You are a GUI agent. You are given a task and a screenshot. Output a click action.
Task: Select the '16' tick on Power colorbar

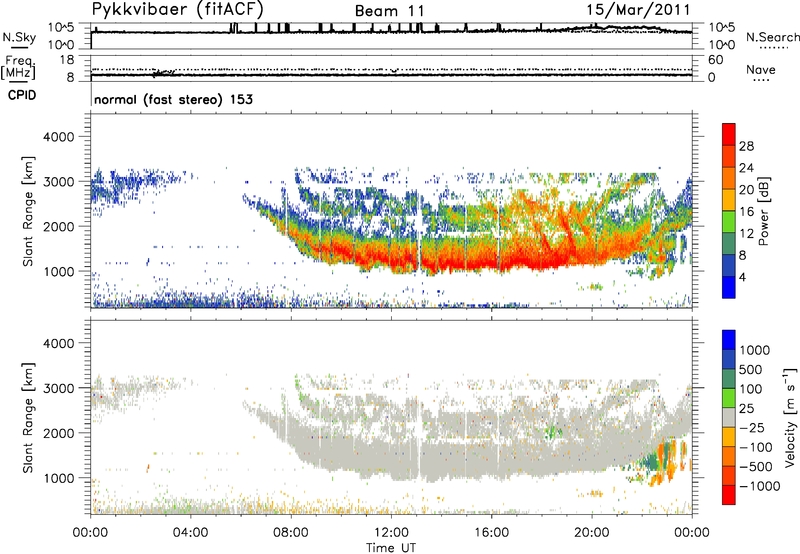746,212
